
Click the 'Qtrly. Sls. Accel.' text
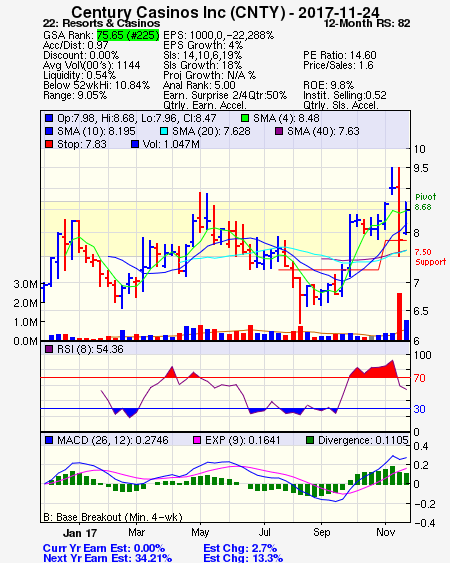click(x=341, y=105)
